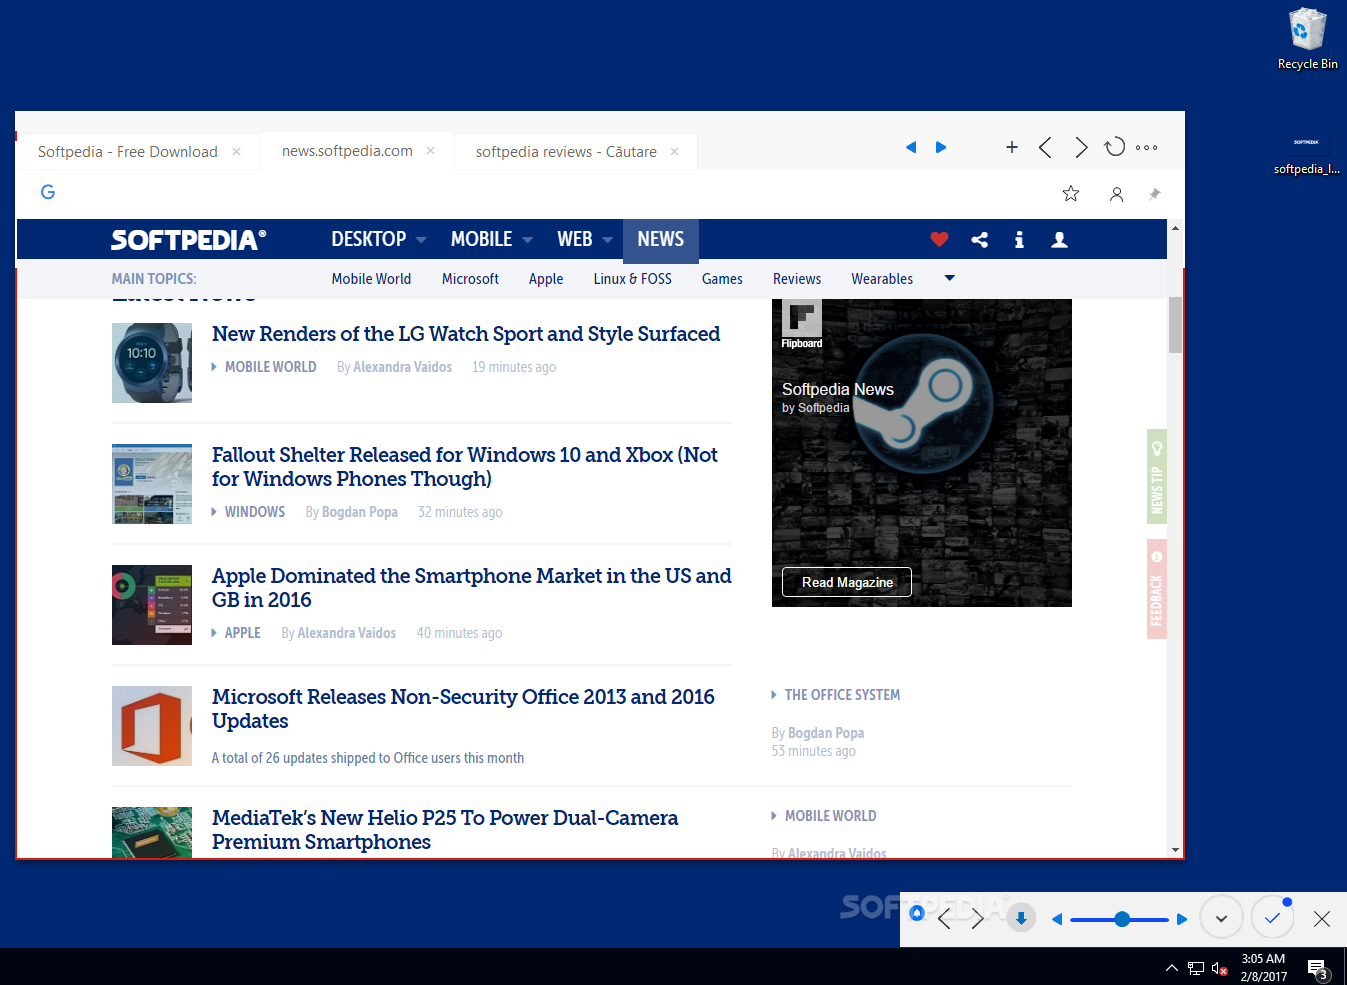Increase the slider with the right blue arrow
1347x985 pixels.
pos(1182,919)
